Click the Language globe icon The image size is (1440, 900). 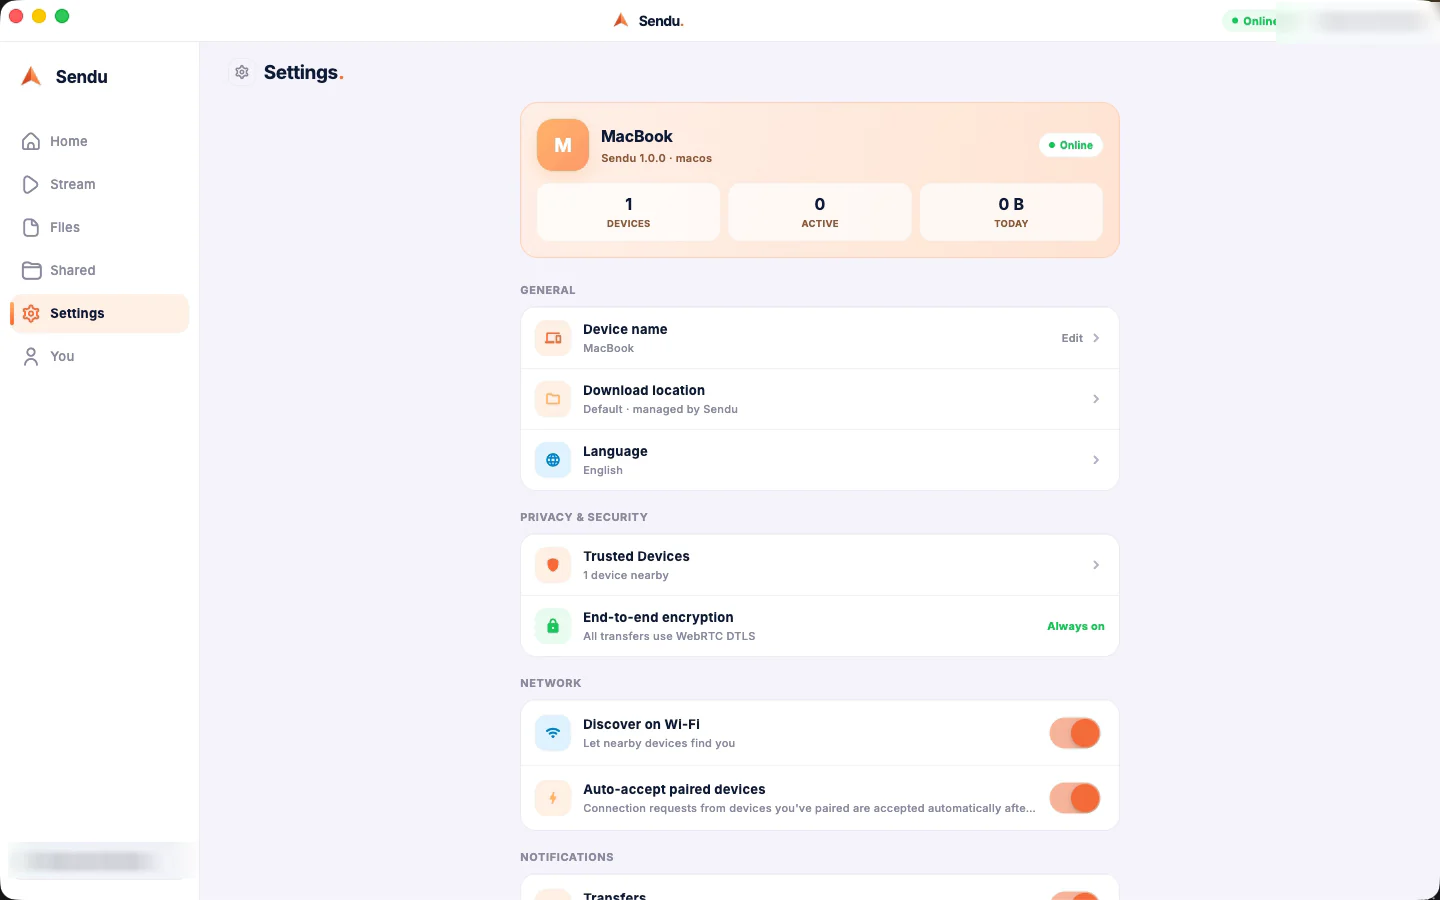coord(553,460)
